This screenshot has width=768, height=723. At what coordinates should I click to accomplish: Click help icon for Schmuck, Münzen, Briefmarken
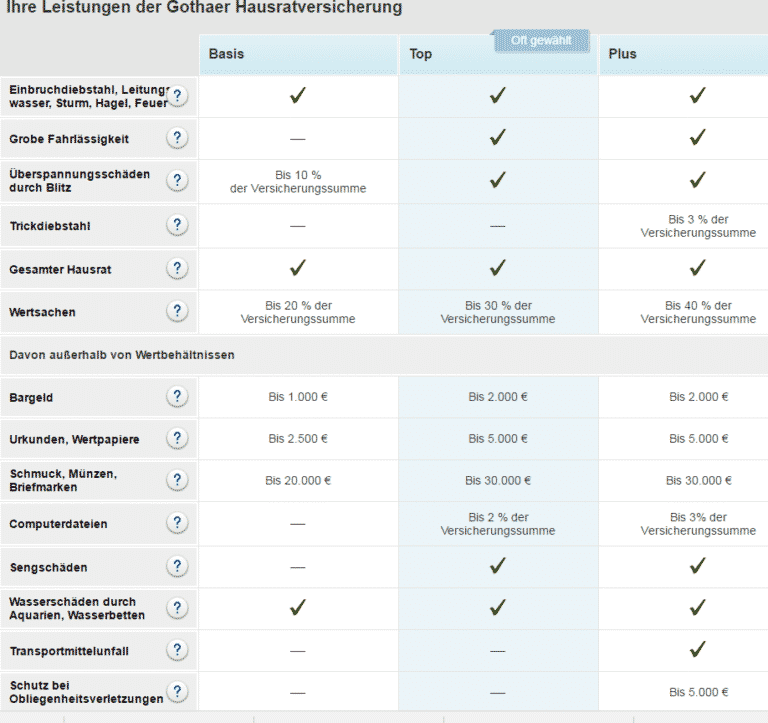[x=177, y=480]
